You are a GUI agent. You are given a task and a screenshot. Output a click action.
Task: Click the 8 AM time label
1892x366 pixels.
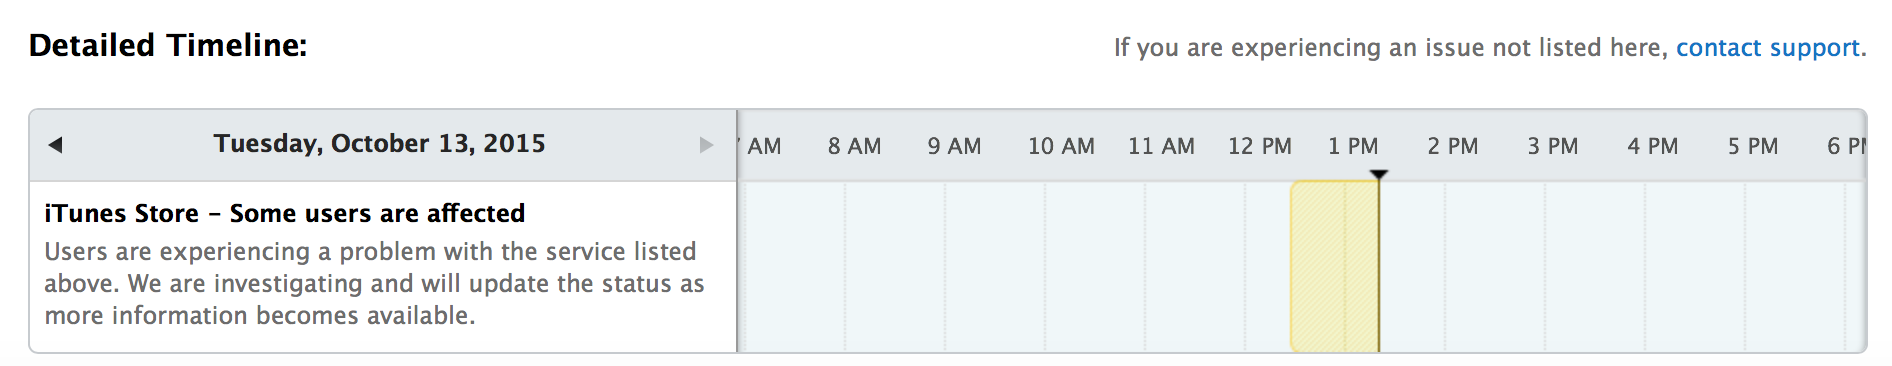pyautogui.click(x=855, y=146)
